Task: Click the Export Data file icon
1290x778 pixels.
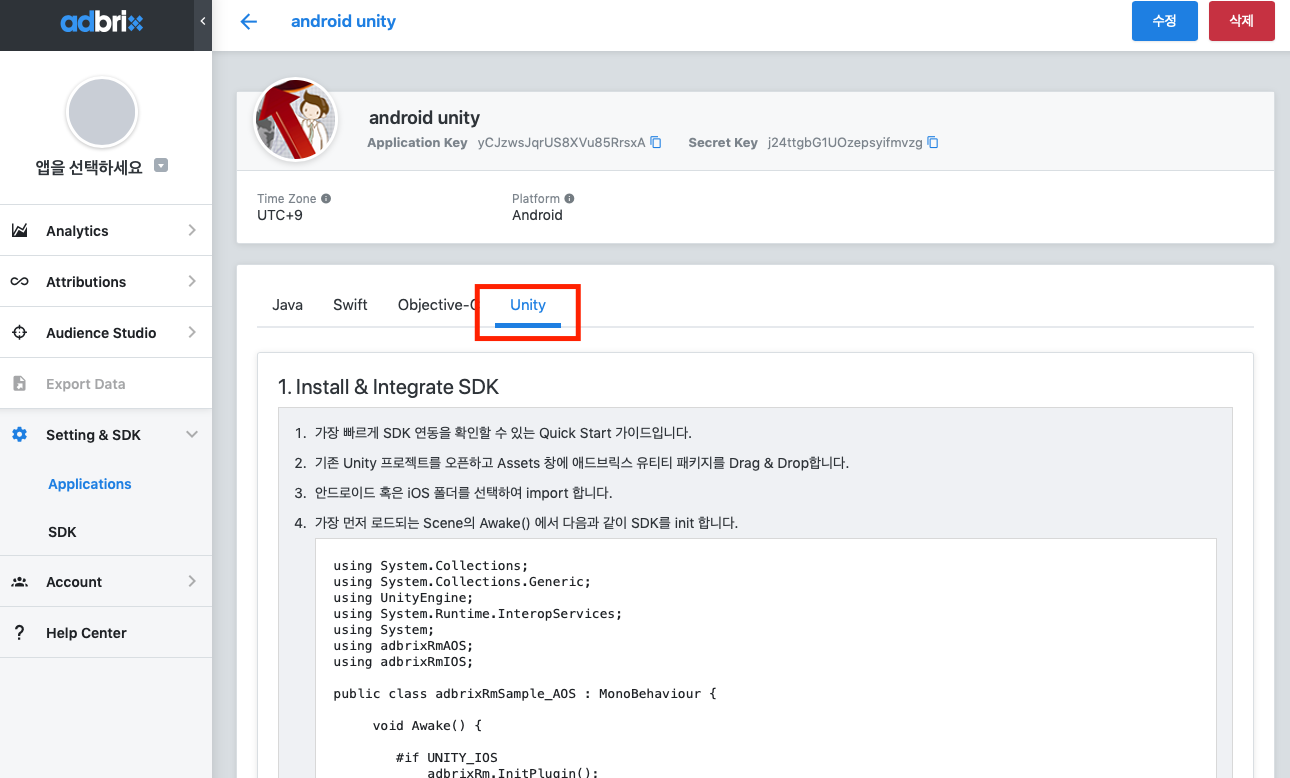Action: click(19, 384)
